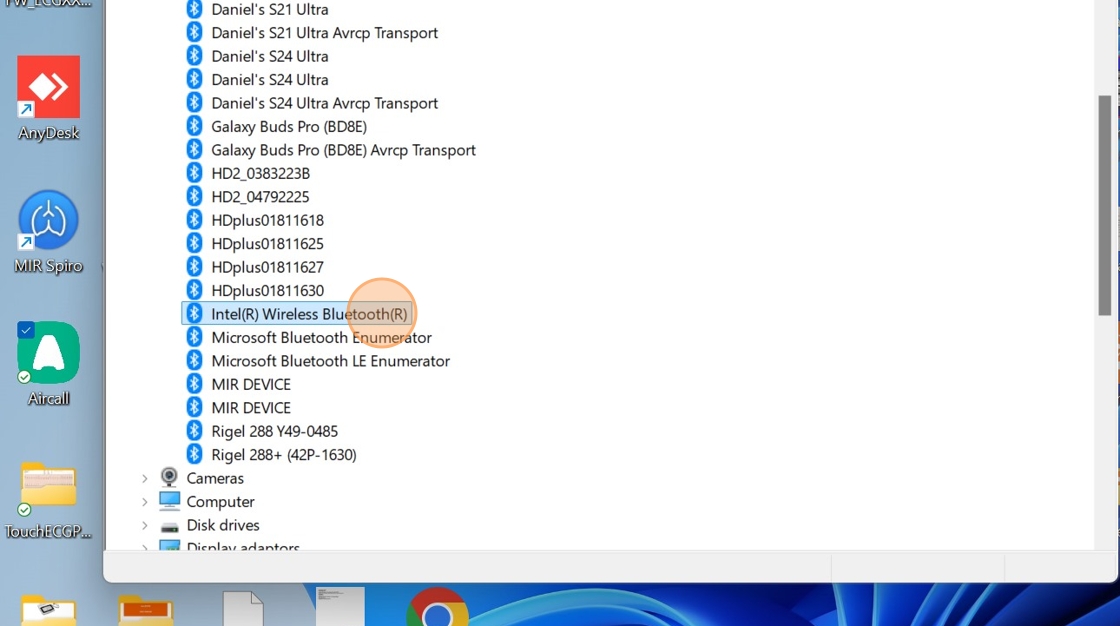Select HD2_04792225 device
The width and height of the screenshot is (1120, 626).
click(260, 197)
